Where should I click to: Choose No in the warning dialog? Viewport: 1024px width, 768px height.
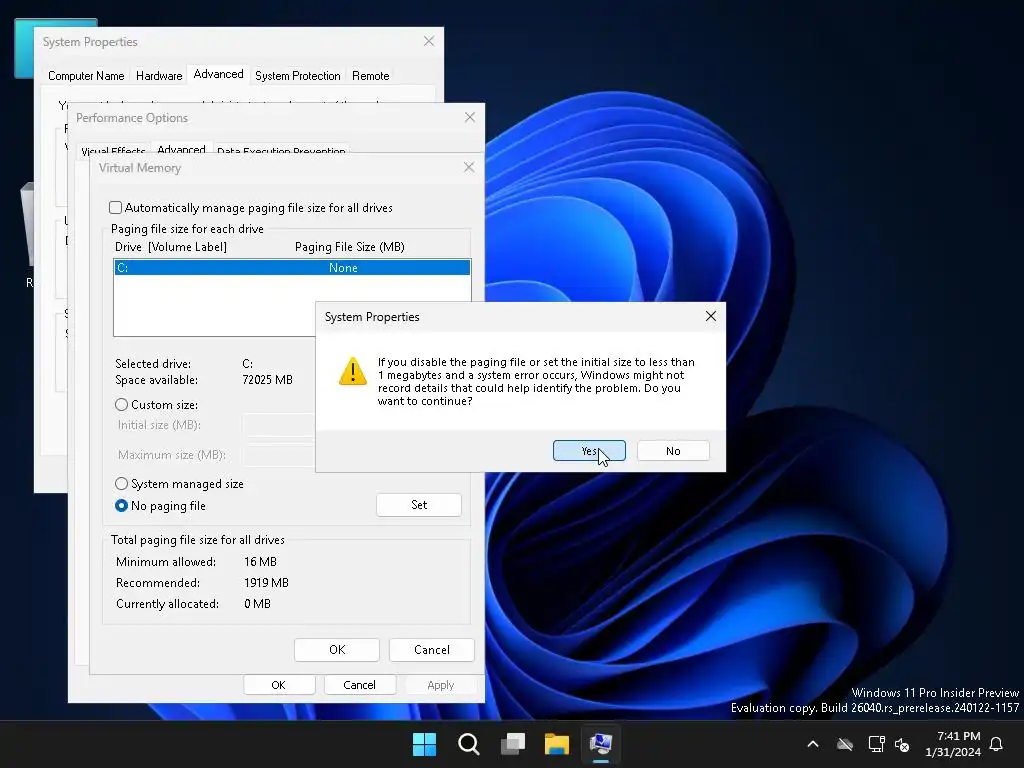coord(673,451)
